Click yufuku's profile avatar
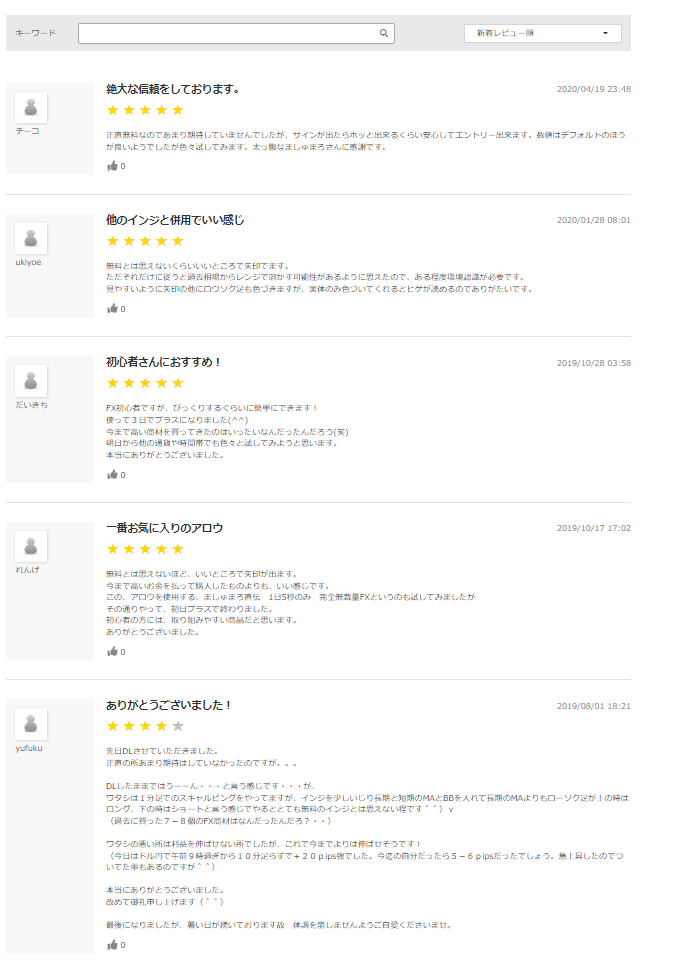 [31, 724]
